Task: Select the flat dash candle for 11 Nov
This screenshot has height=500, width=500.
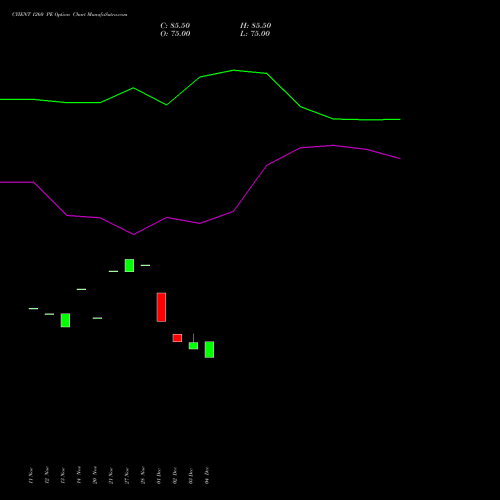Action: pos(33,308)
